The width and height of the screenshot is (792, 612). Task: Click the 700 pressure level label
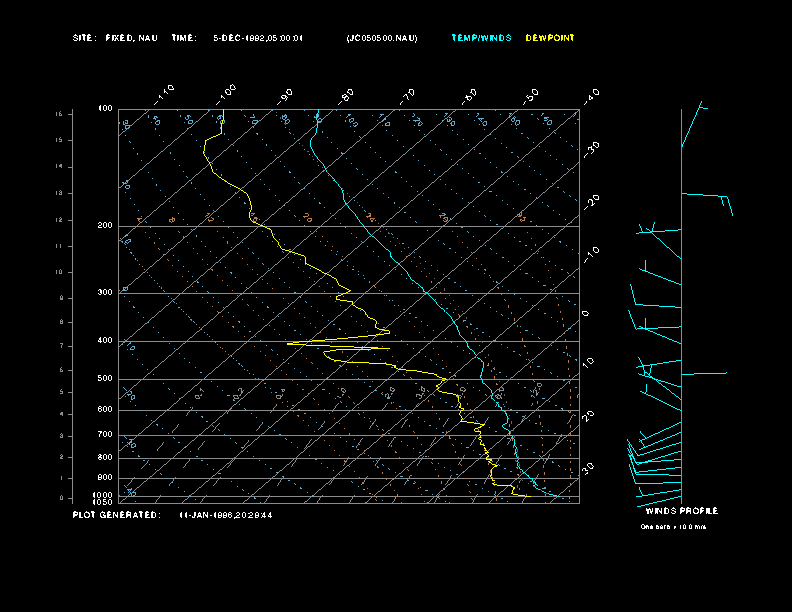[x=105, y=434]
